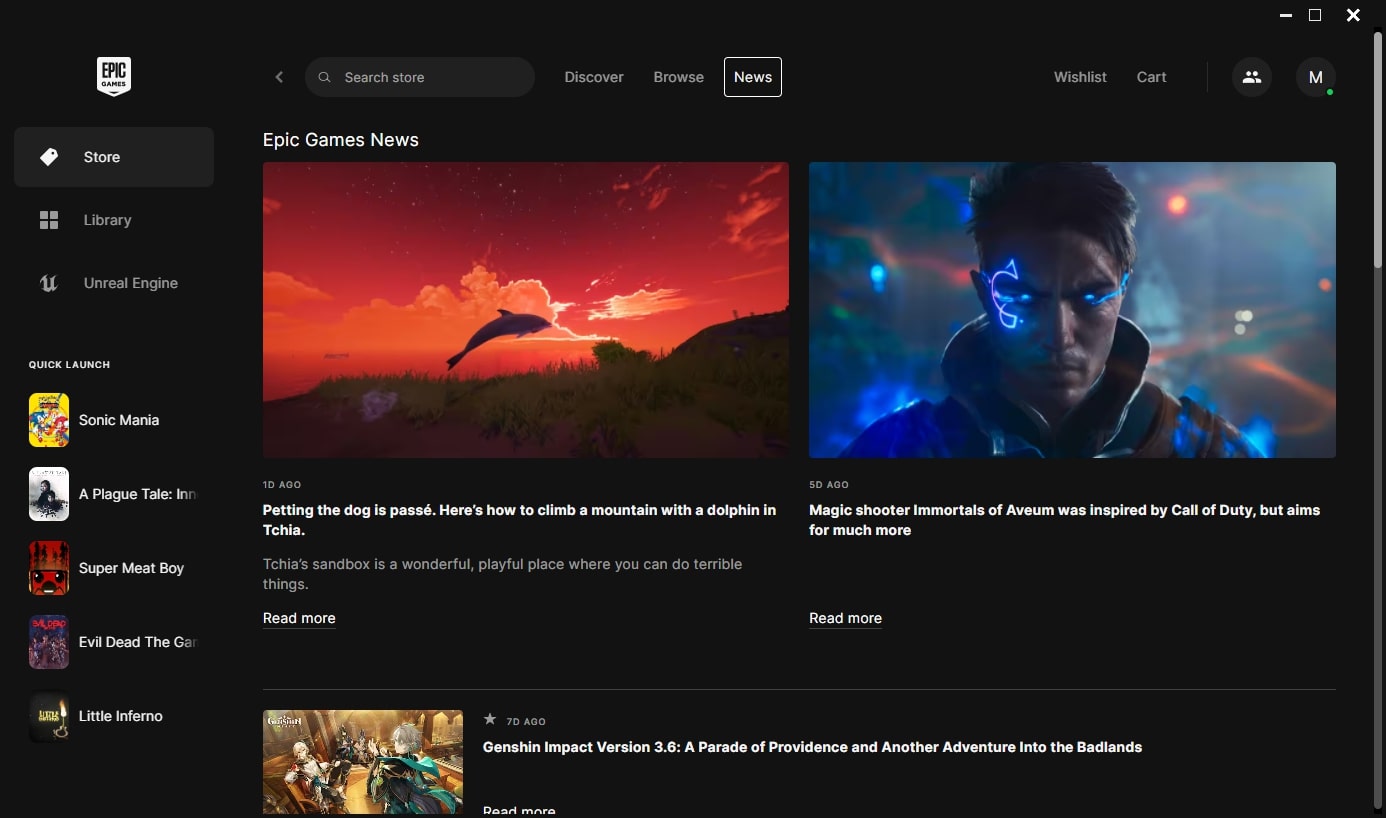Click Super Meat Boy game icon
Image resolution: width=1386 pixels, height=818 pixels.
tap(49, 568)
